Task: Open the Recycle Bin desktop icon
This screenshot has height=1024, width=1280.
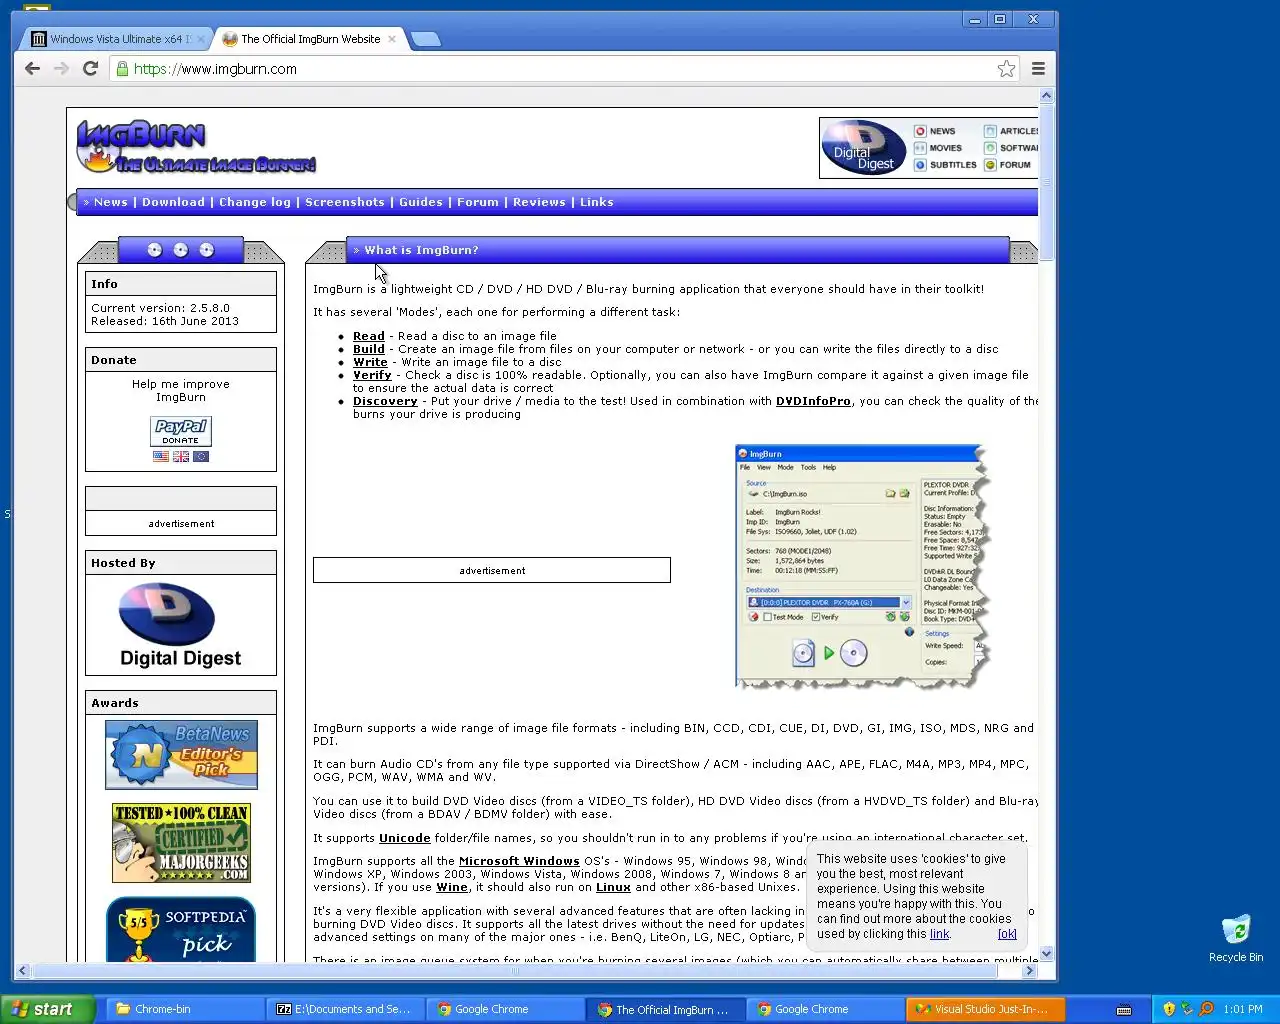Action: tap(1236, 938)
